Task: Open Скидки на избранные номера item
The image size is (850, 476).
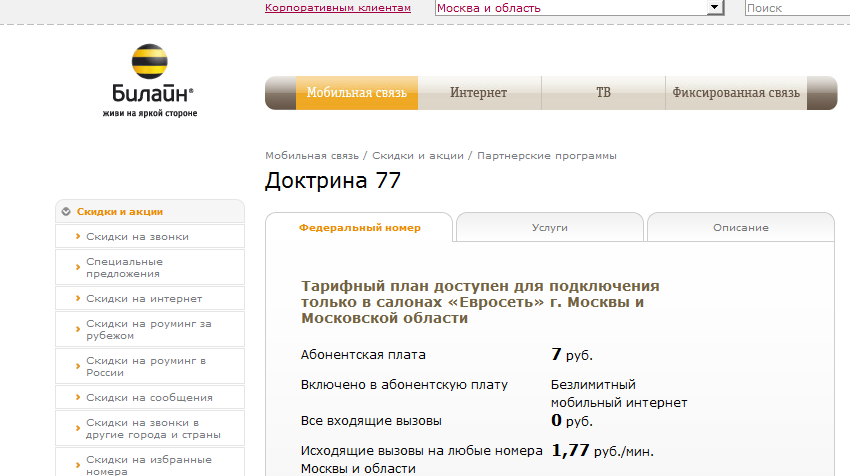Action: (x=150, y=462)
